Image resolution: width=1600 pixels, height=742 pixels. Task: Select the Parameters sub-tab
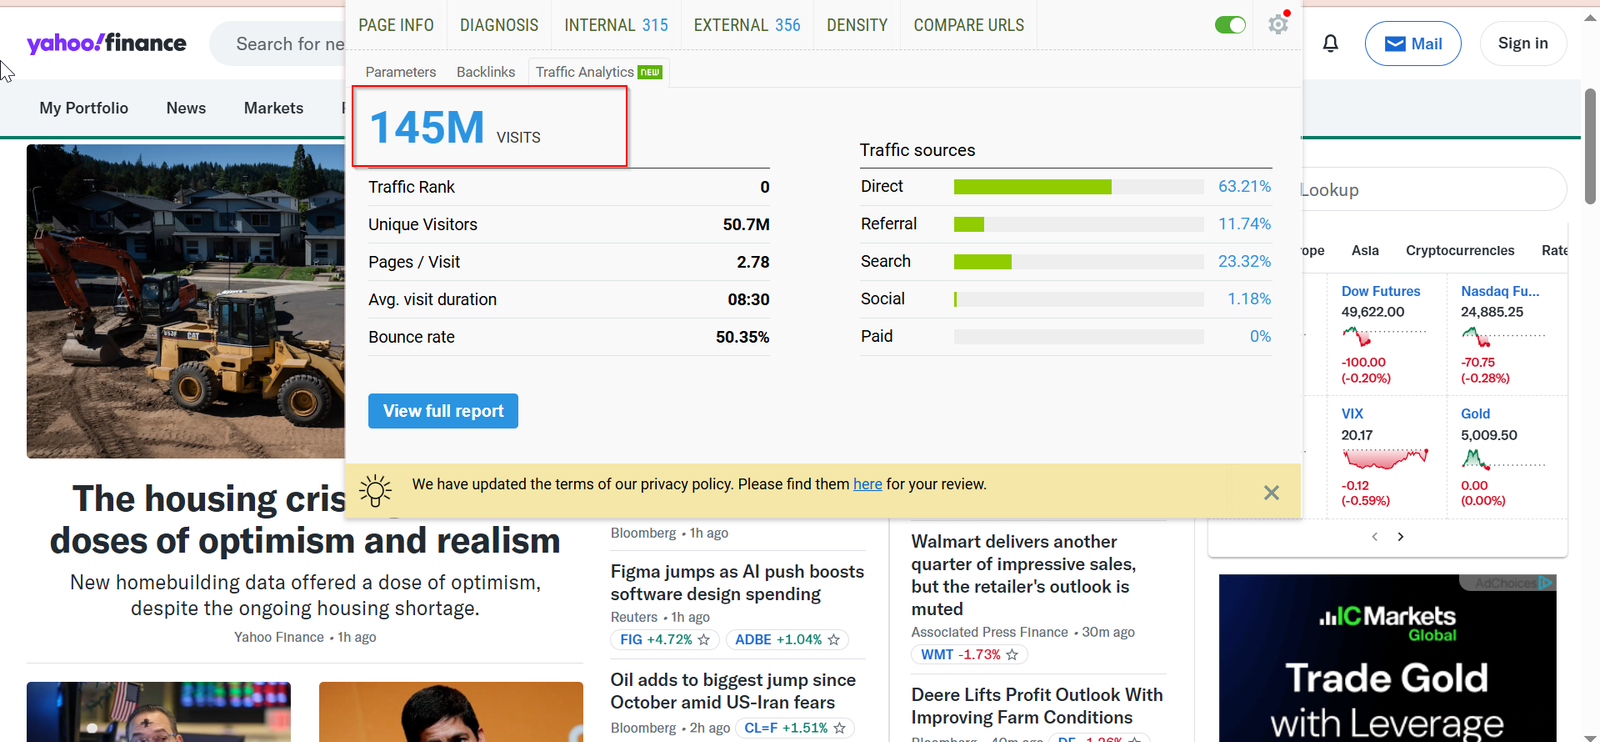(401, 72)
